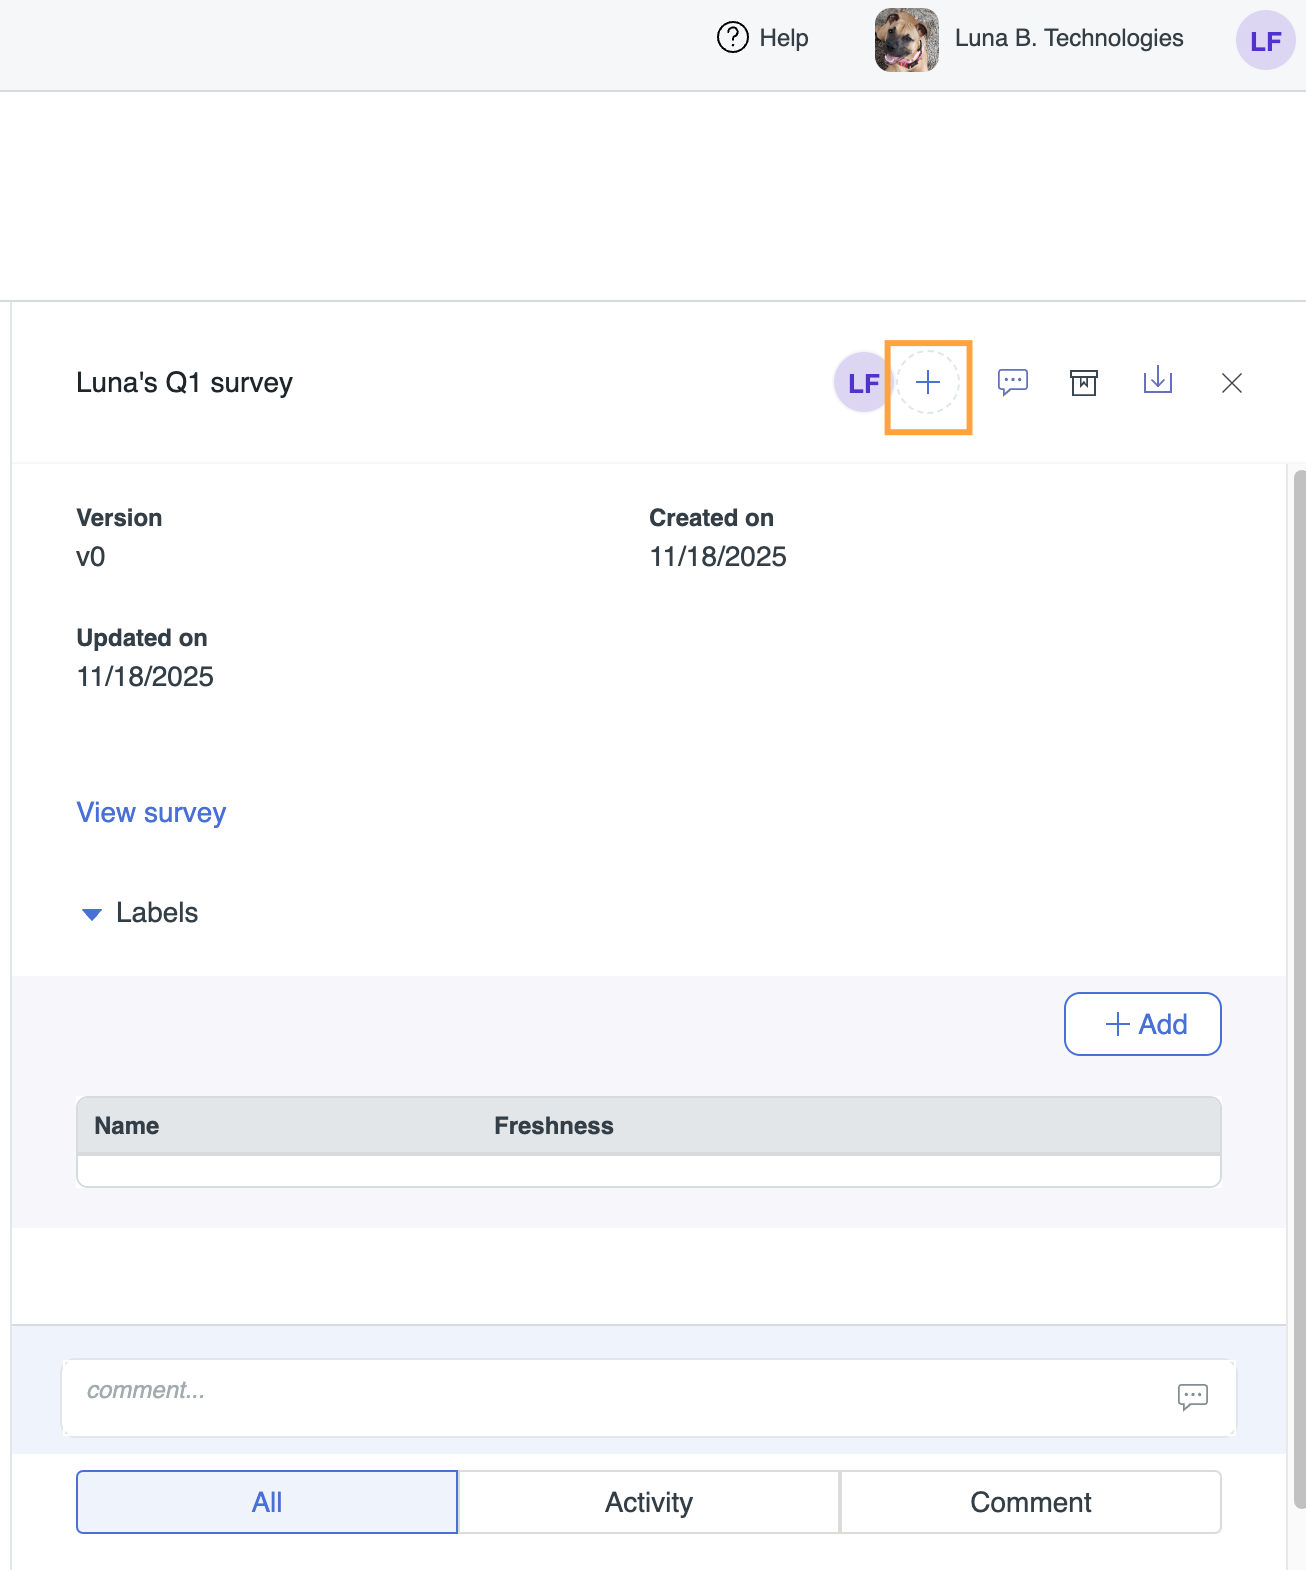Collapse the Labels section

[x=92, y=914]
